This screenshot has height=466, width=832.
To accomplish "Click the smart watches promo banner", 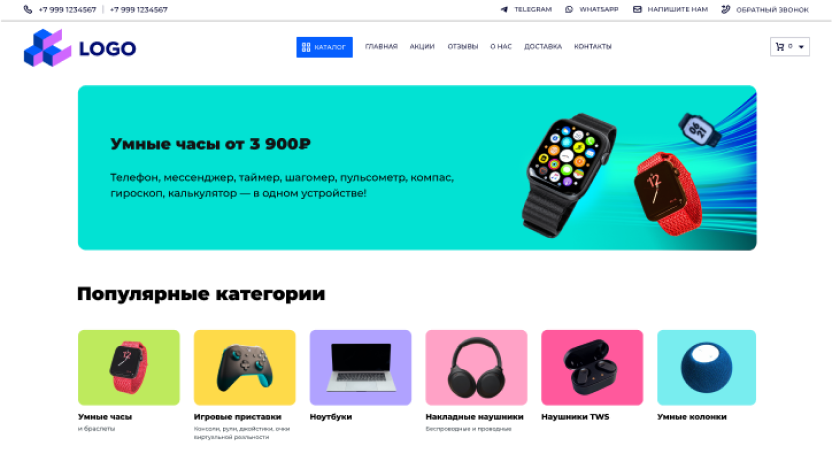I will pos(417,168).
